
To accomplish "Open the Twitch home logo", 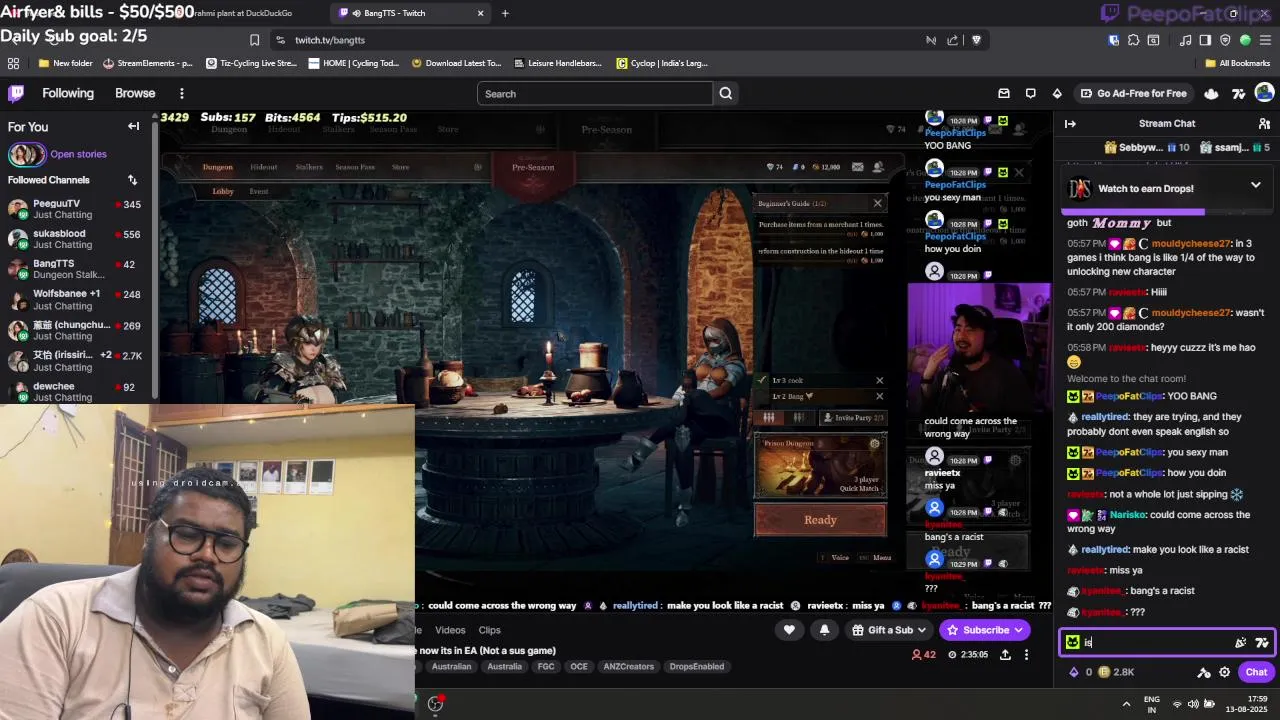I will [16, 93].
